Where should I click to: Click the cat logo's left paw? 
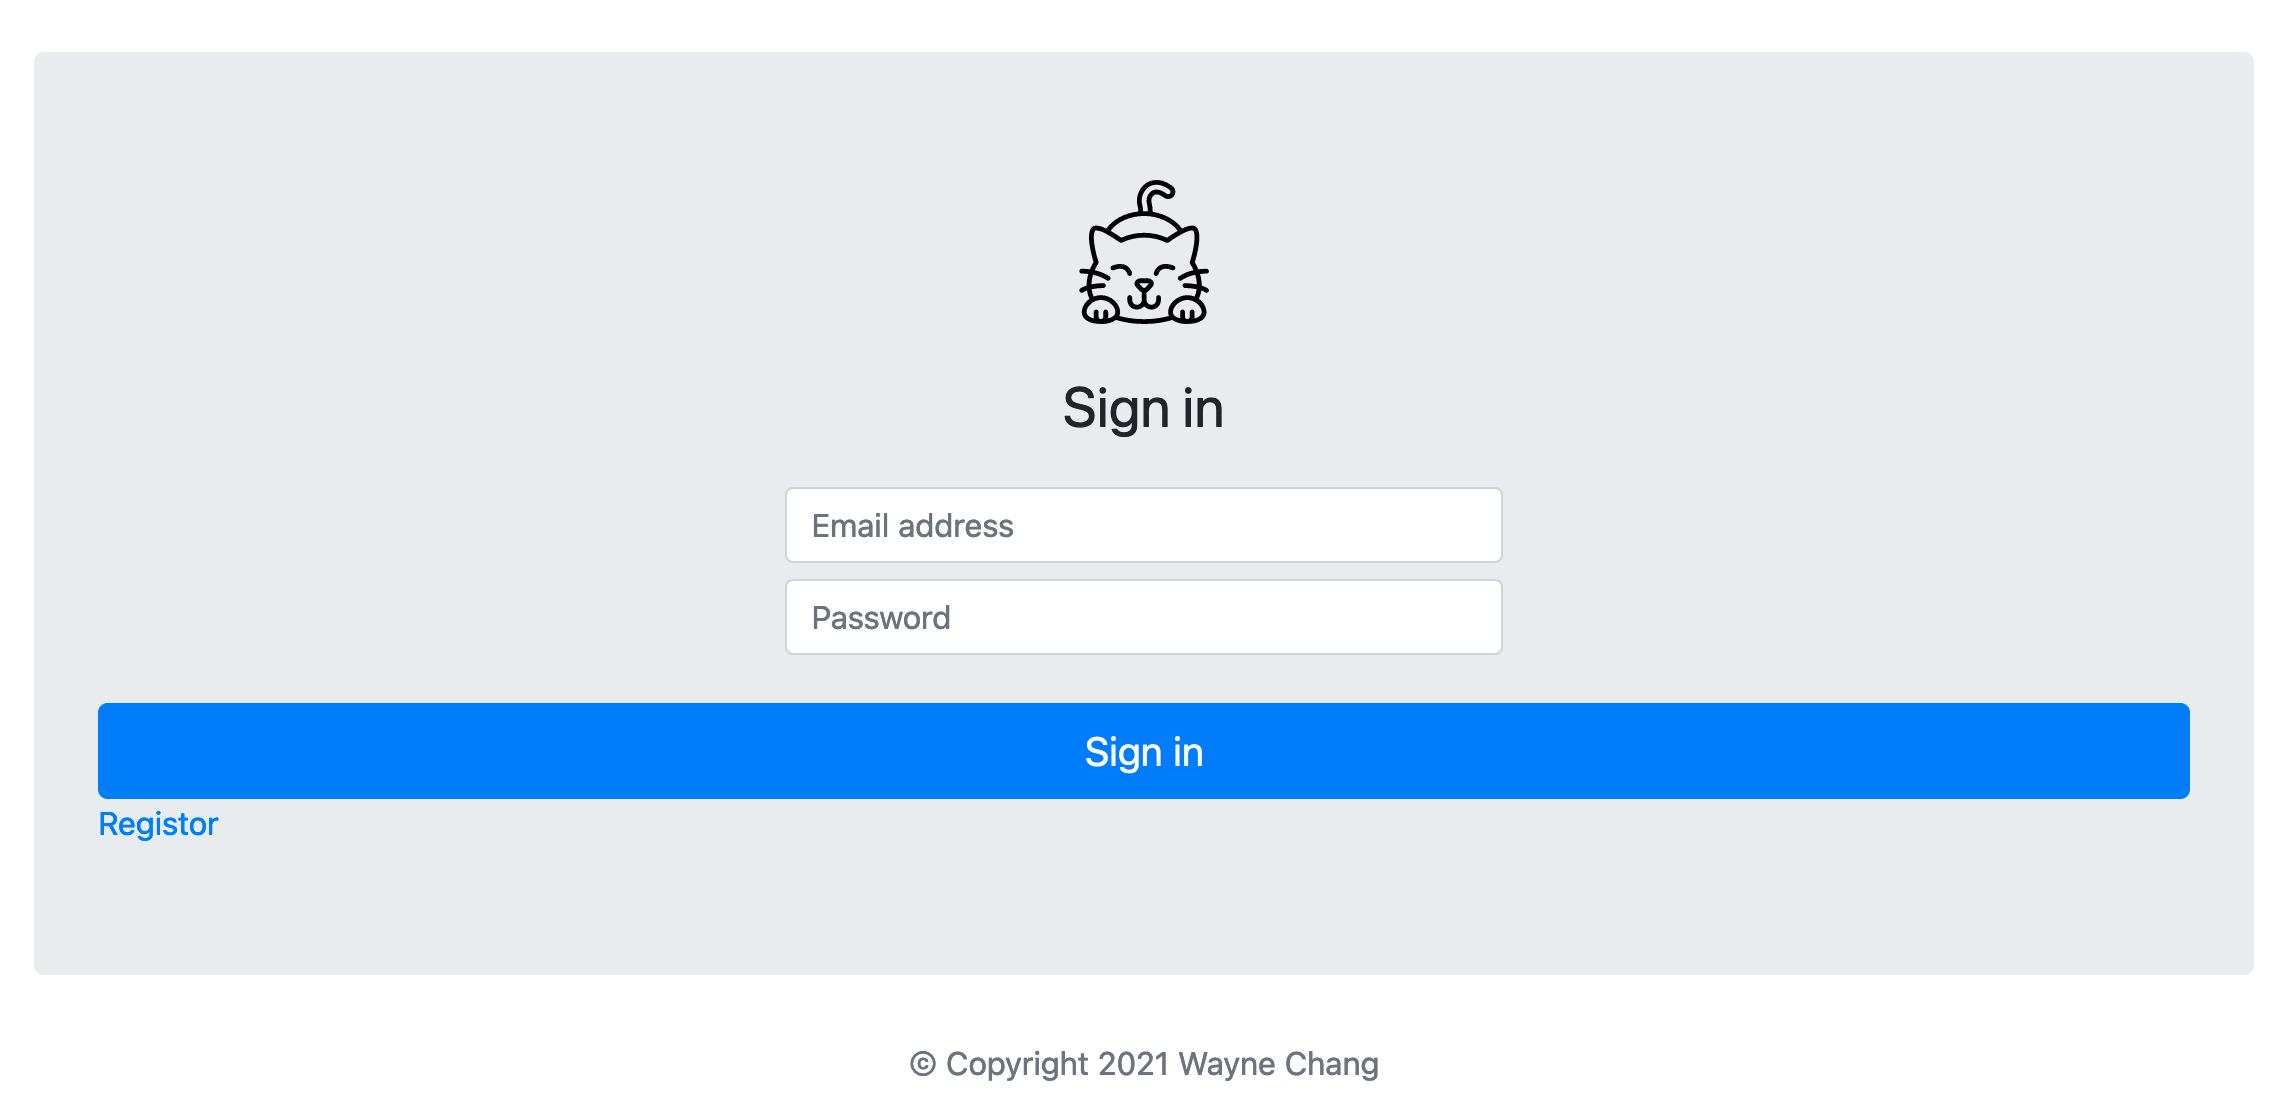(x=1101, y=311)
